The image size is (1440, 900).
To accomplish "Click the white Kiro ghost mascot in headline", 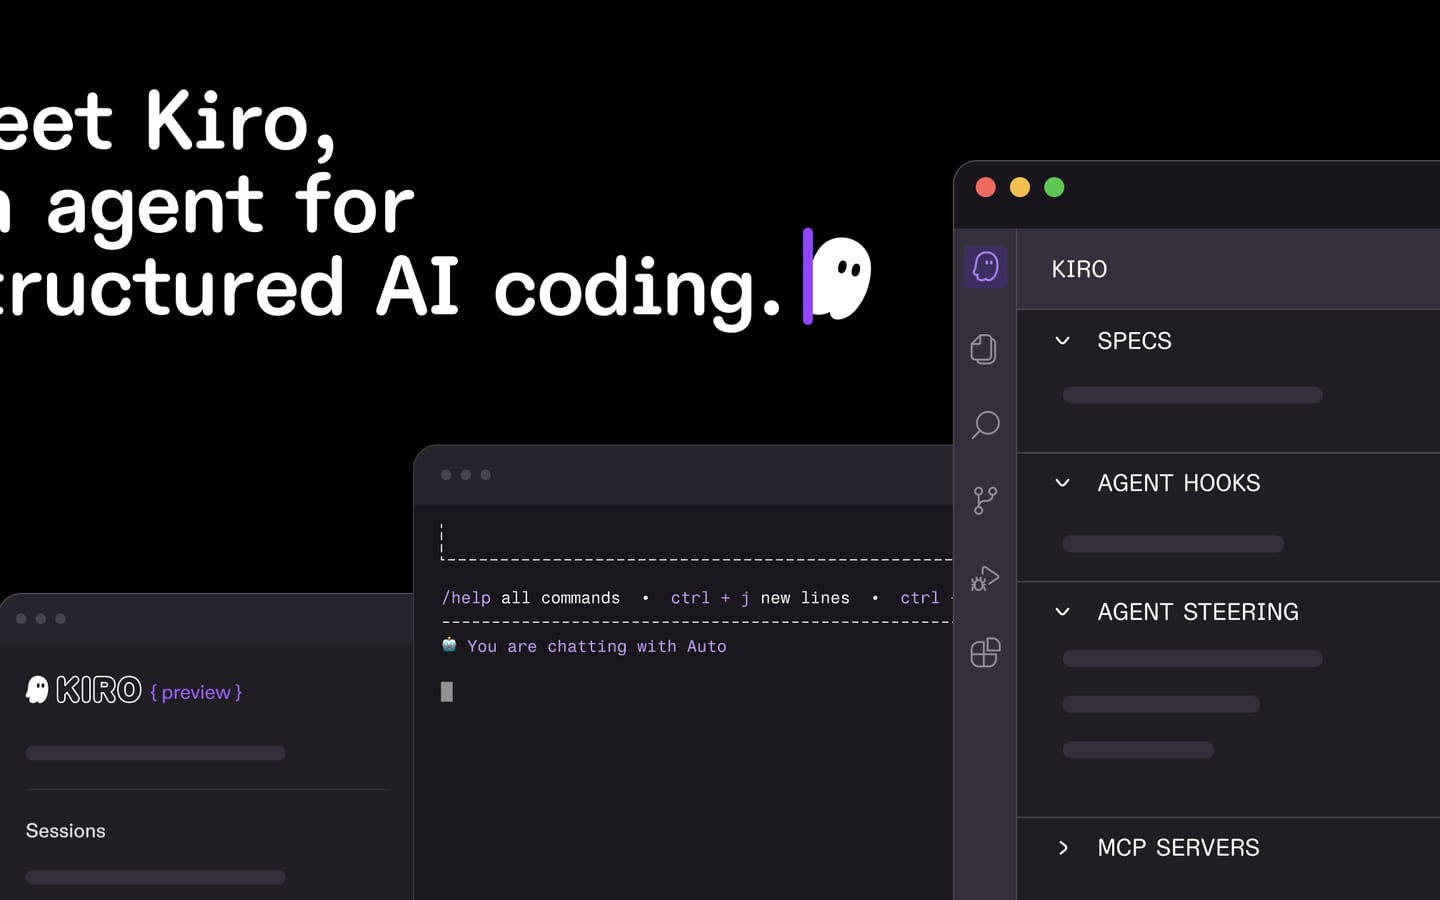I will (x=842, y=278).
